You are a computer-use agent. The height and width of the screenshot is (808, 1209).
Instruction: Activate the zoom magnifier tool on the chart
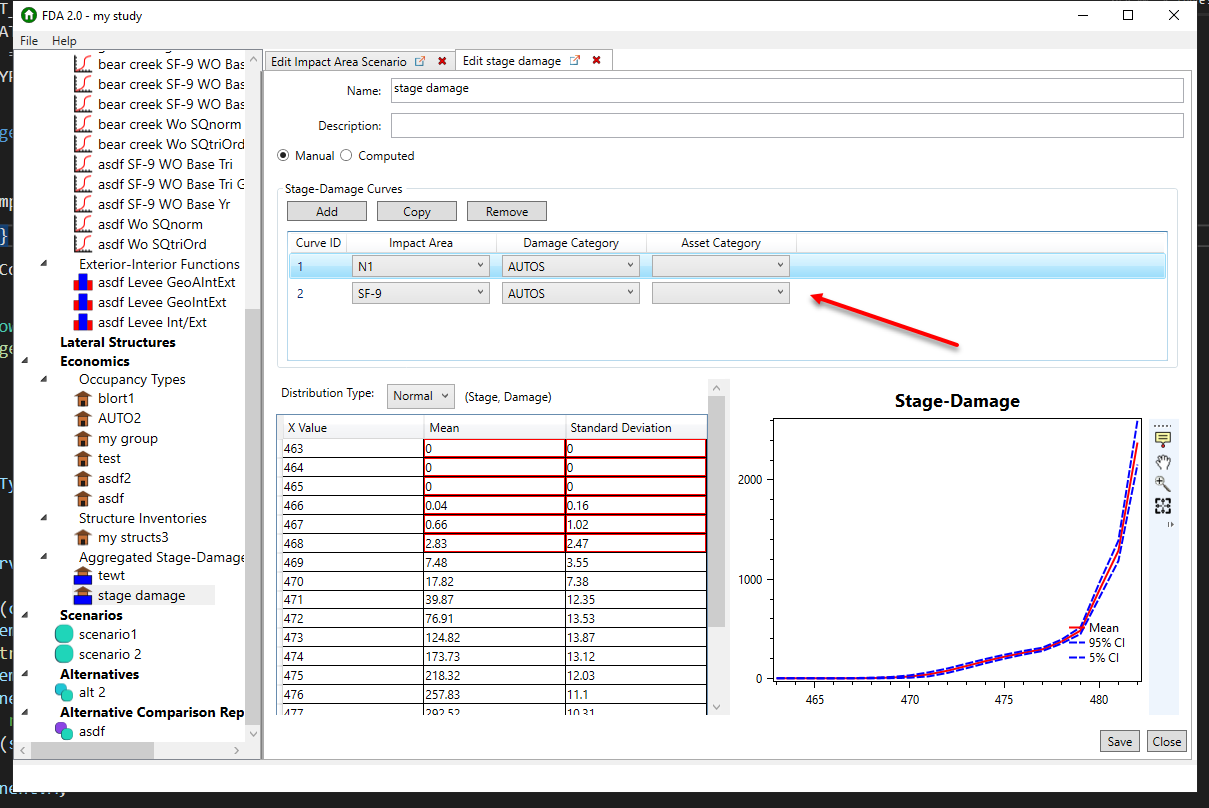[1163, 482]
